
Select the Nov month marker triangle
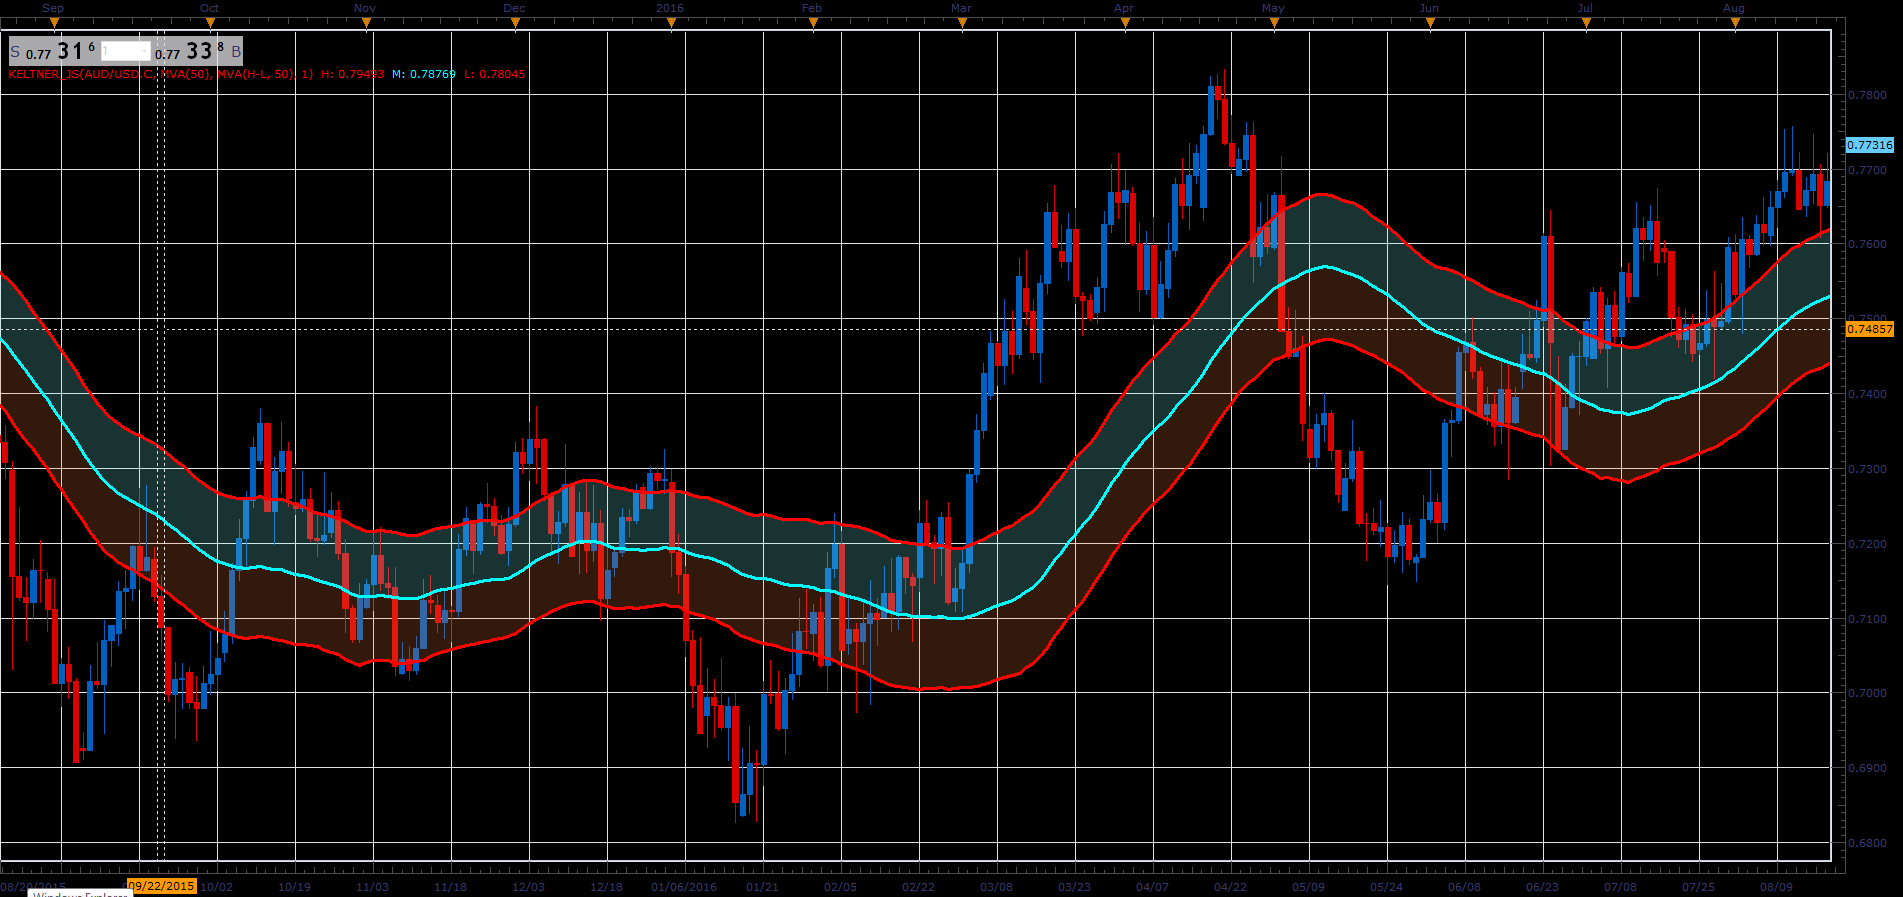click(x=366, y=22)
